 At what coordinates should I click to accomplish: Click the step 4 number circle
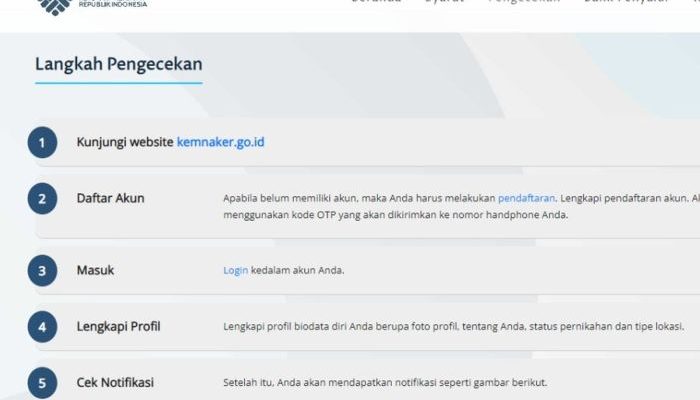point(42,327)
